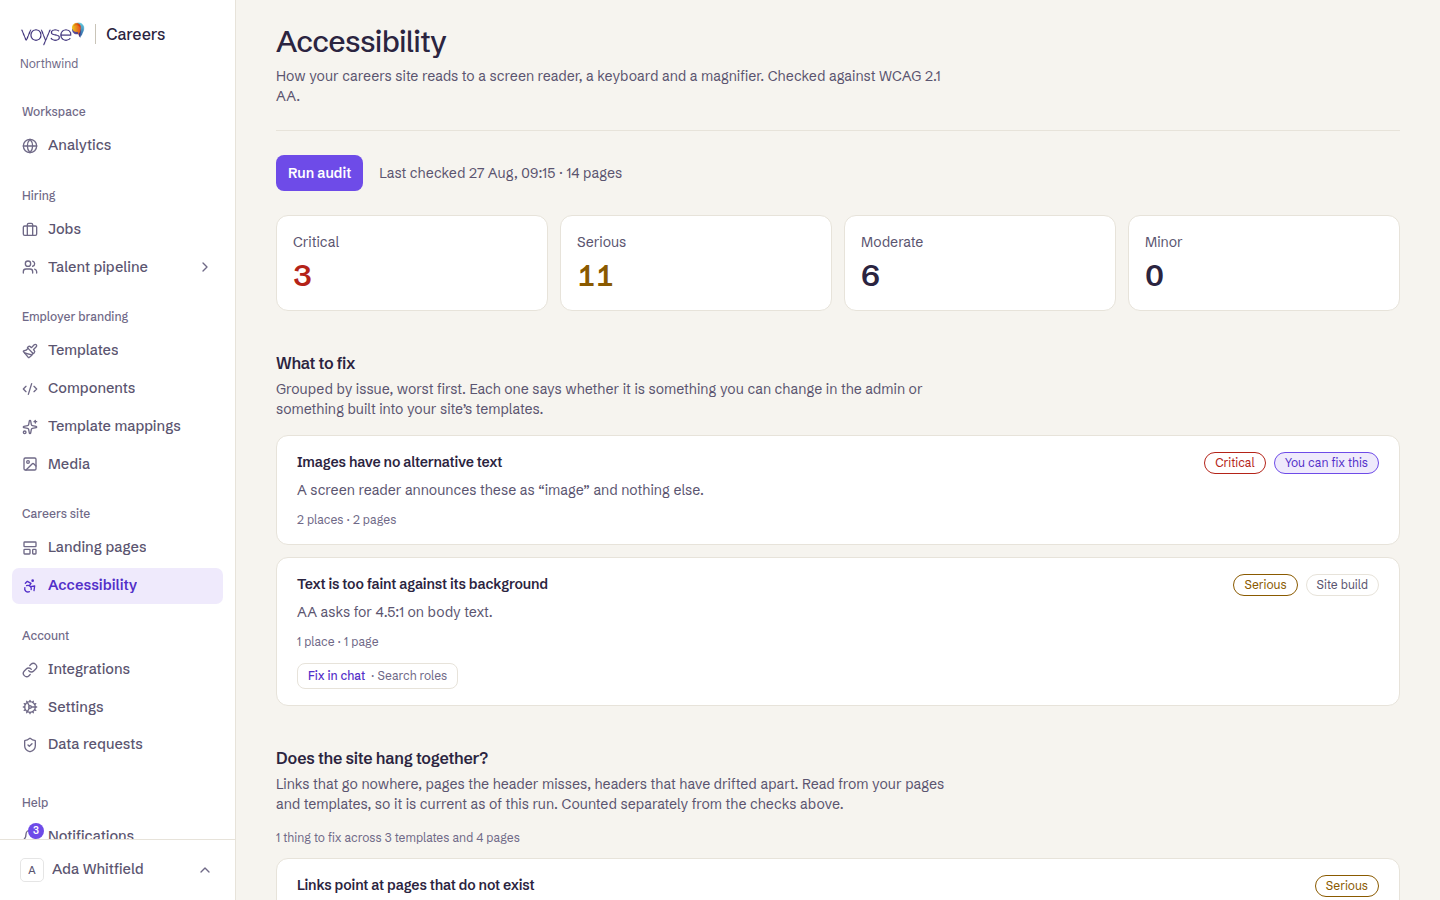Click the Run audit button

click(x=319, y=173)
